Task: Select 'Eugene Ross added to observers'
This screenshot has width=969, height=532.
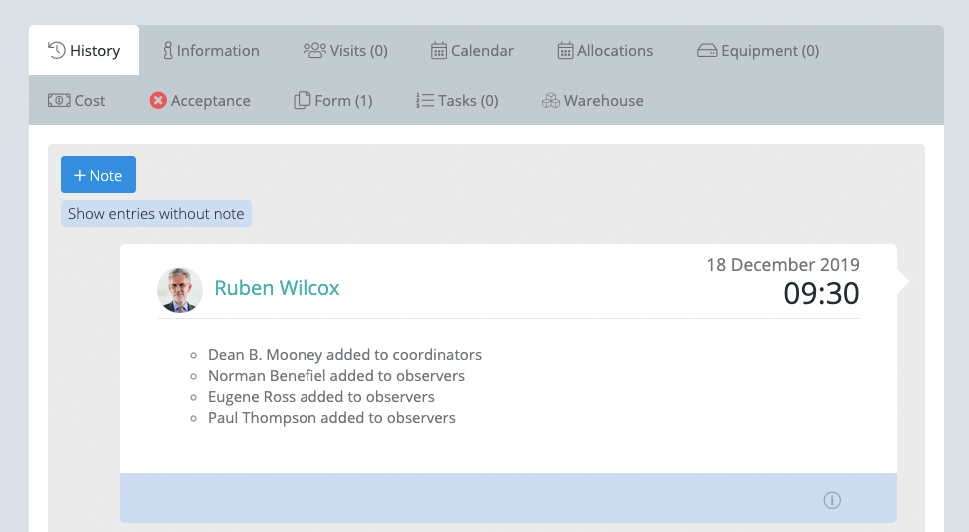Action: (321, 397)
